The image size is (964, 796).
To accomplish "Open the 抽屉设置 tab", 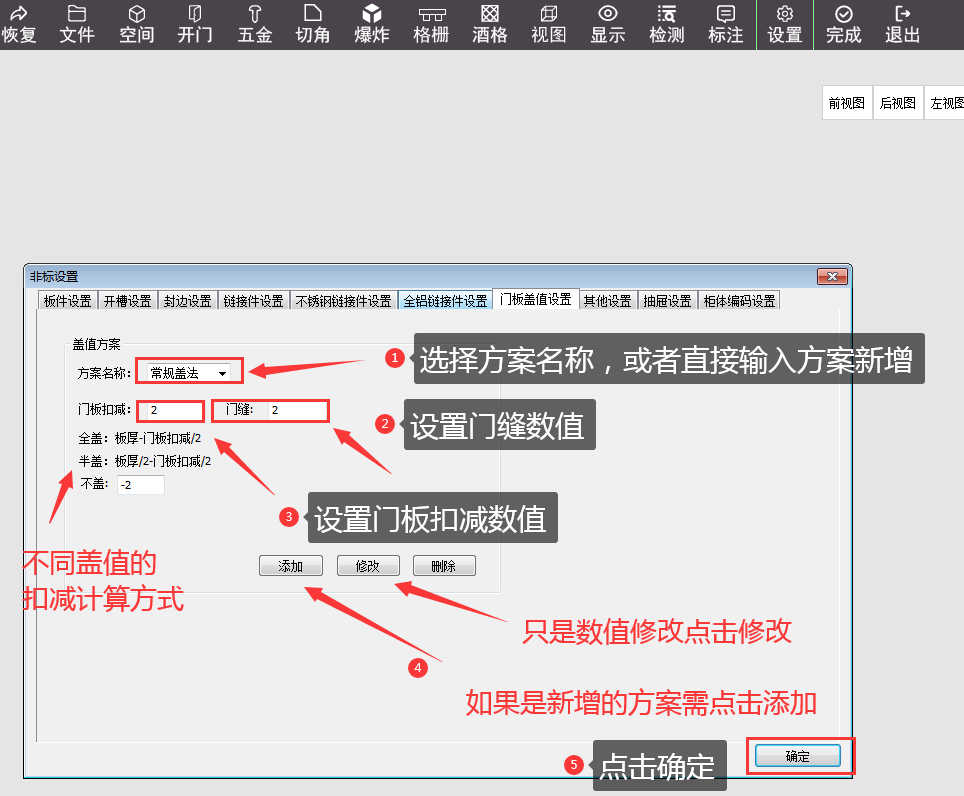I will point(667,301).
